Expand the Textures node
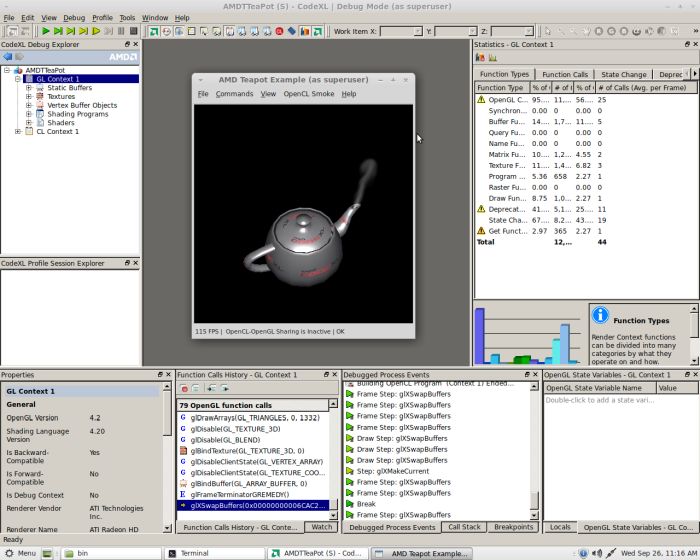700x560 pixels. [29, 96]
